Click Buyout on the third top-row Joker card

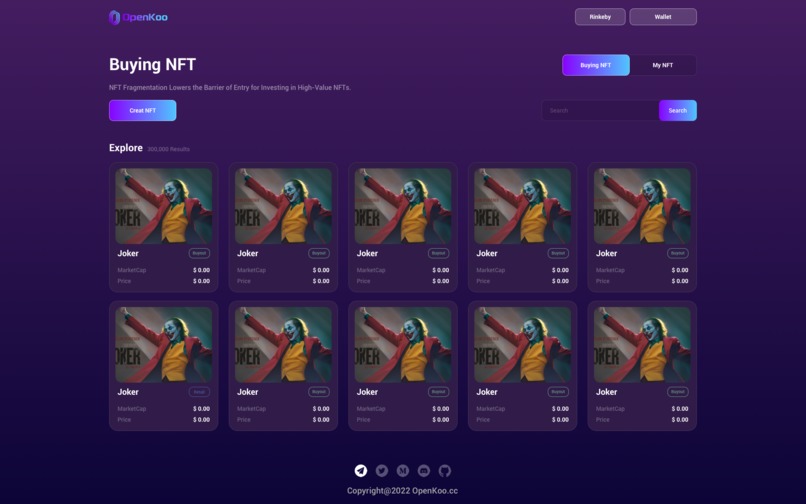pos(438,253)
